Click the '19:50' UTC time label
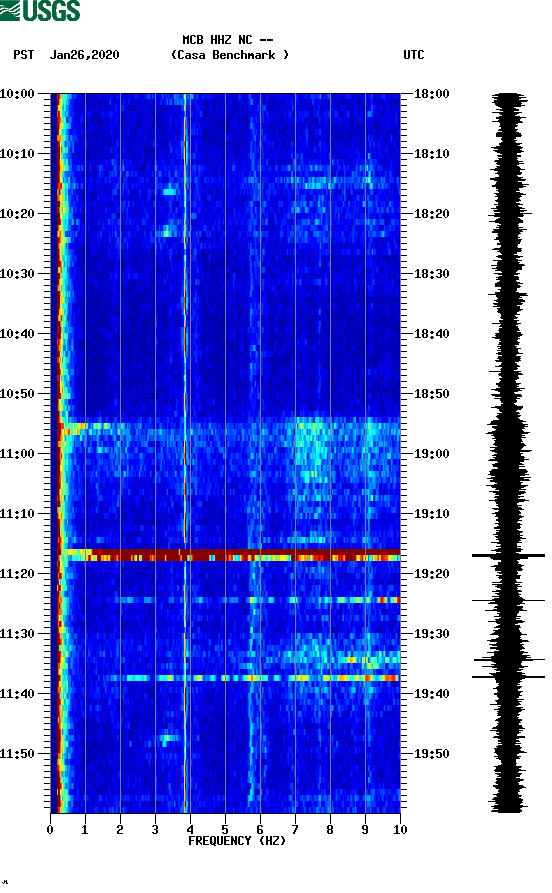 (x=432, y=753)
